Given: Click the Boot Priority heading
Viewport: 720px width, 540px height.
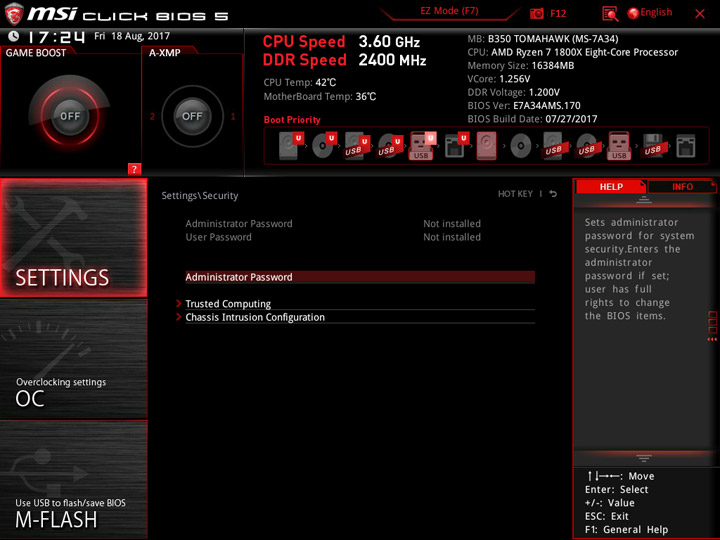Looking at the screenshot, I should pyautogui.click(x=292, y=120).
